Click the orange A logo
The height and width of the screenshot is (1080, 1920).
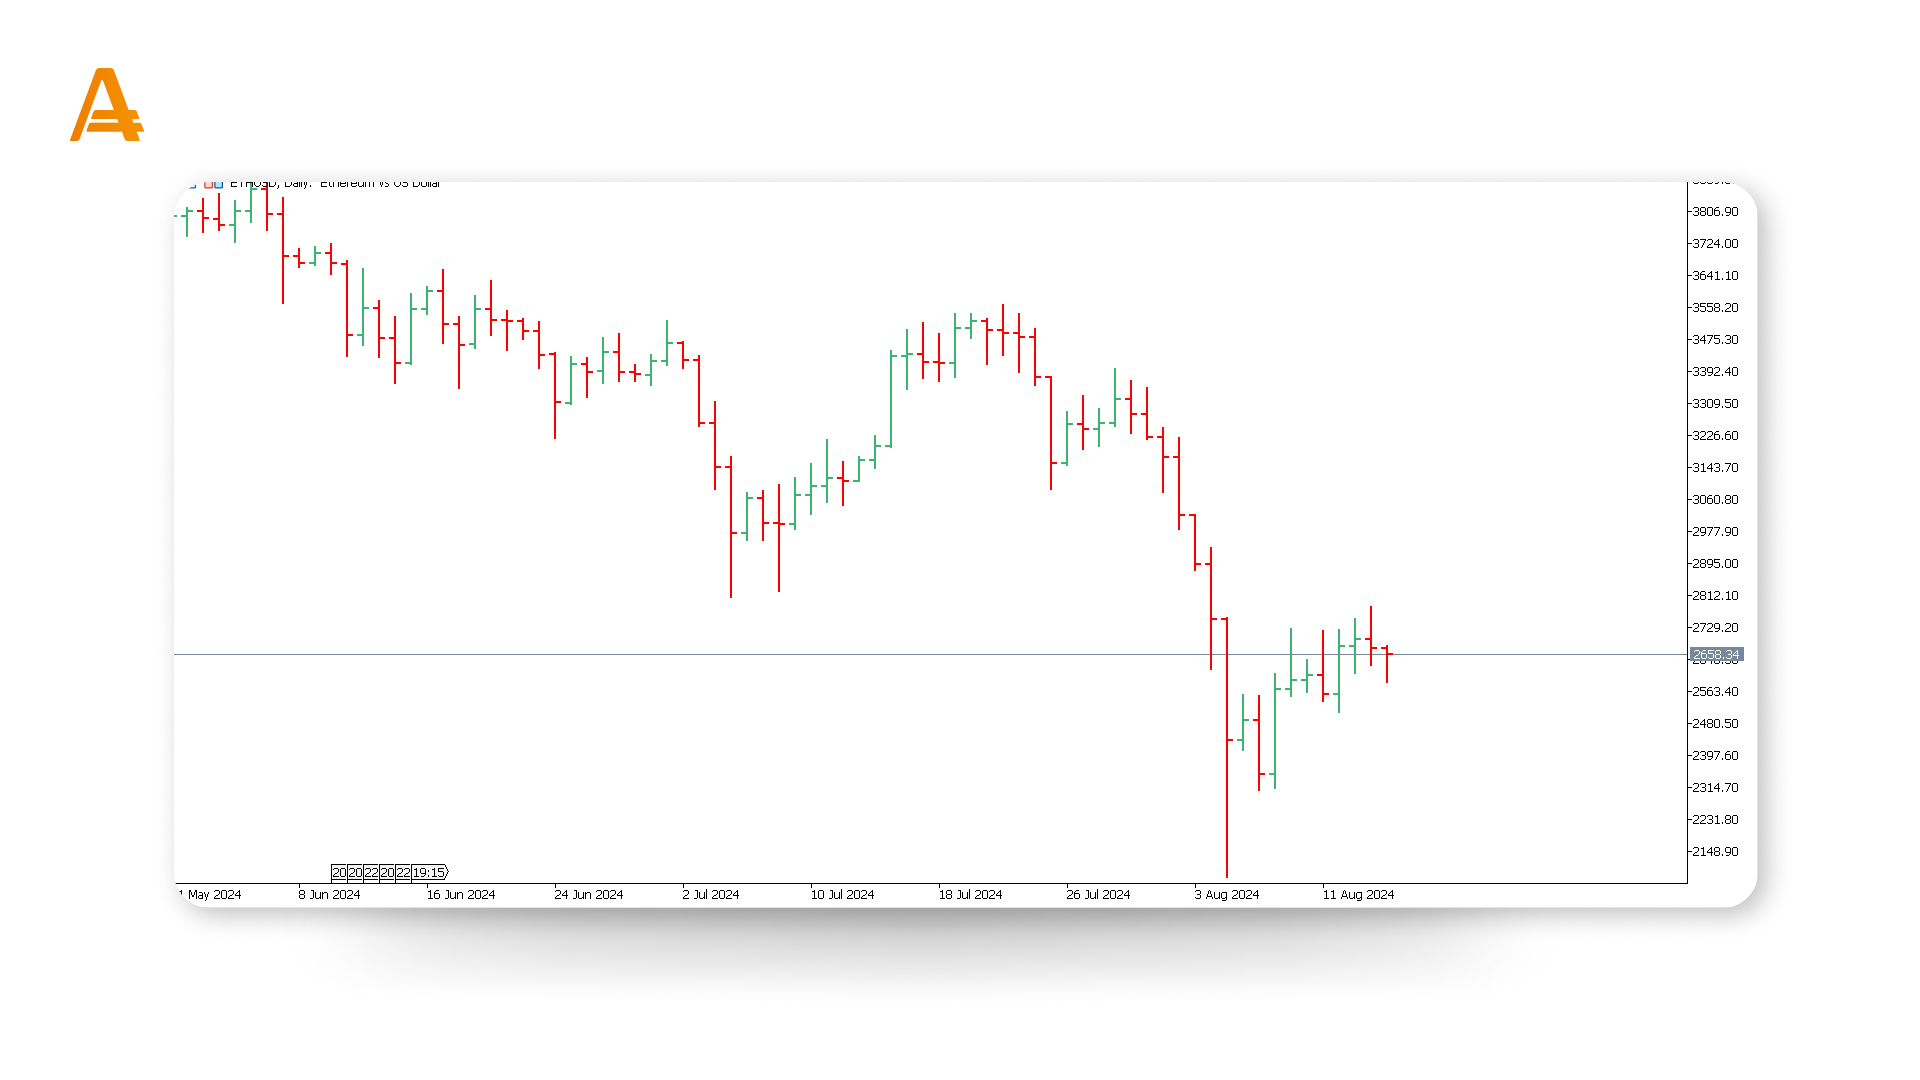pos(106,105)
